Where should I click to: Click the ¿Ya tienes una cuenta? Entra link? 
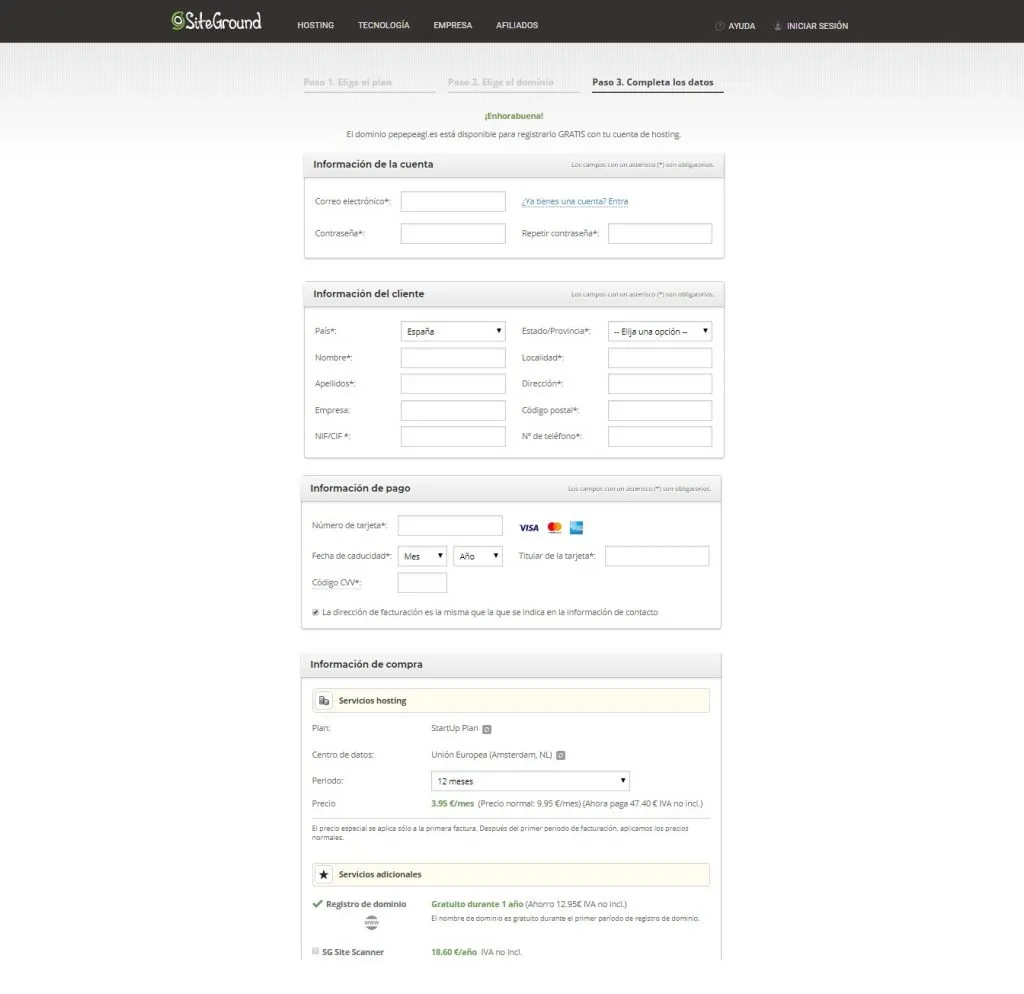click(x=577, y=201)
